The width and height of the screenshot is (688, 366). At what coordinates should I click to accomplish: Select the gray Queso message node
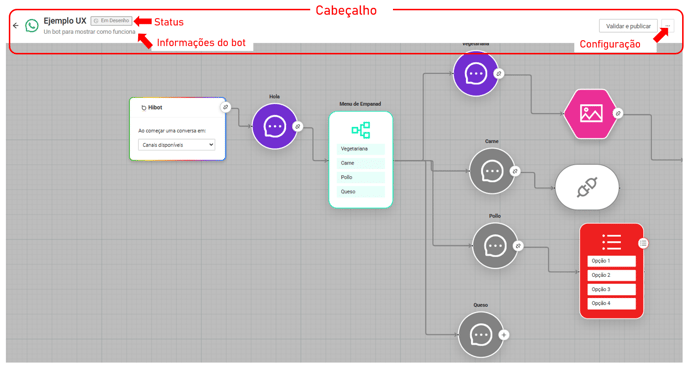click(x=481, y=335)
